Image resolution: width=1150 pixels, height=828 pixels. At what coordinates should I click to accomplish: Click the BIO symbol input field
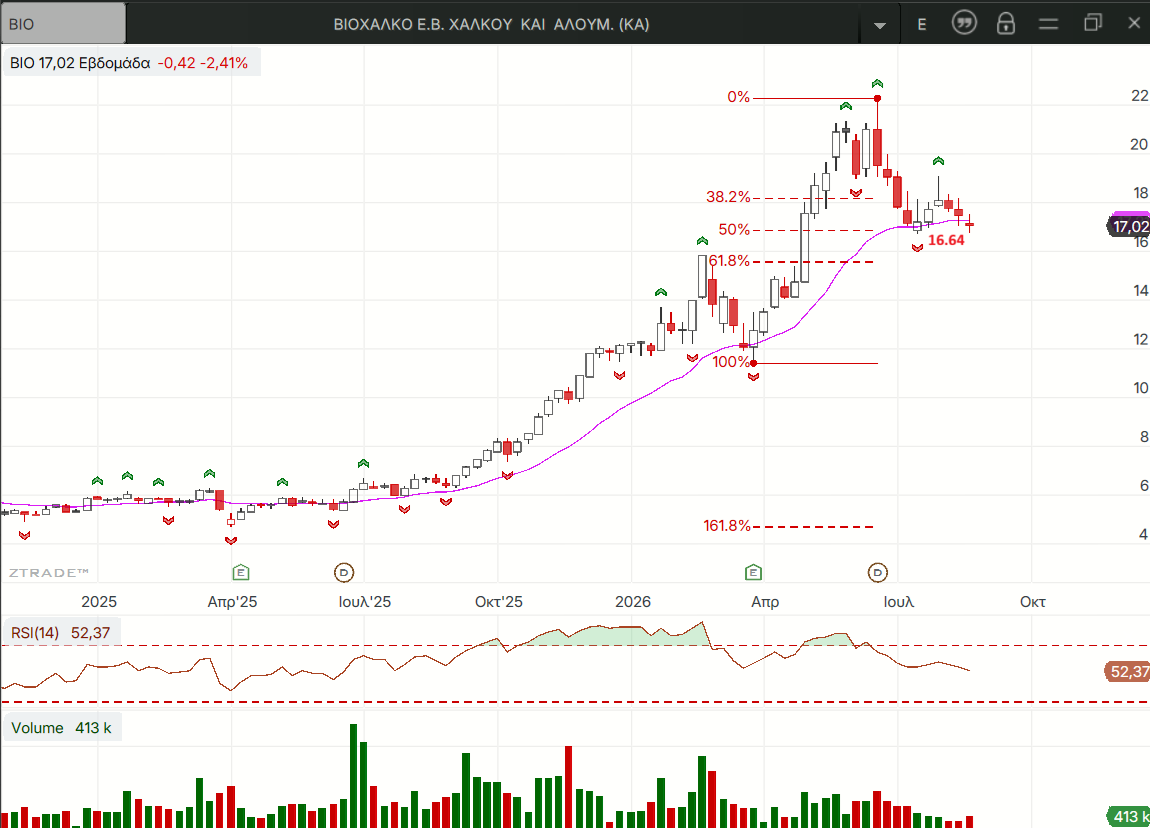tap(63, 23)
